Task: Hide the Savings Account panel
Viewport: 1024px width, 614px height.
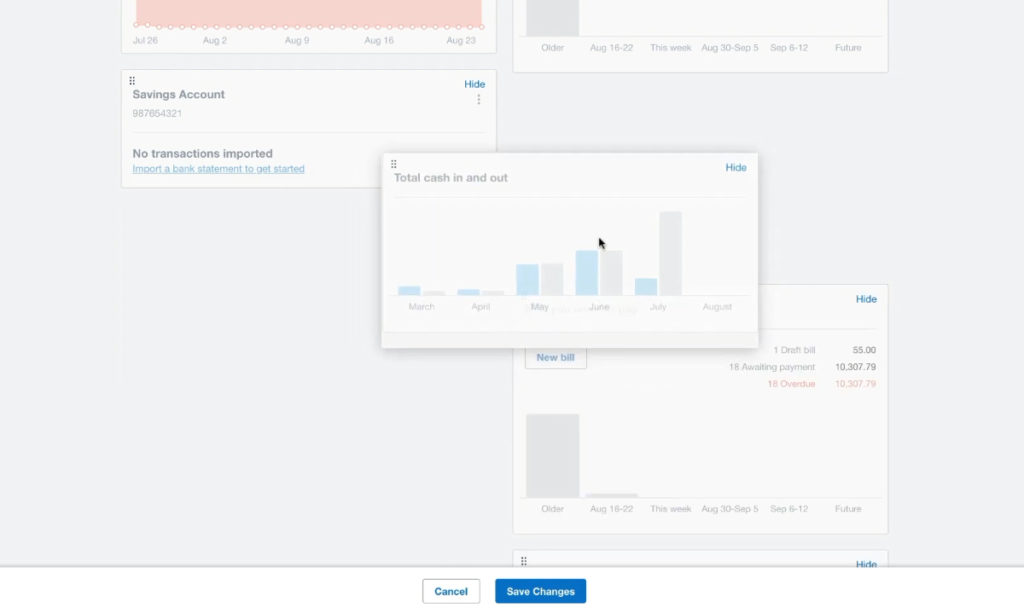Action: click(473, 84)
